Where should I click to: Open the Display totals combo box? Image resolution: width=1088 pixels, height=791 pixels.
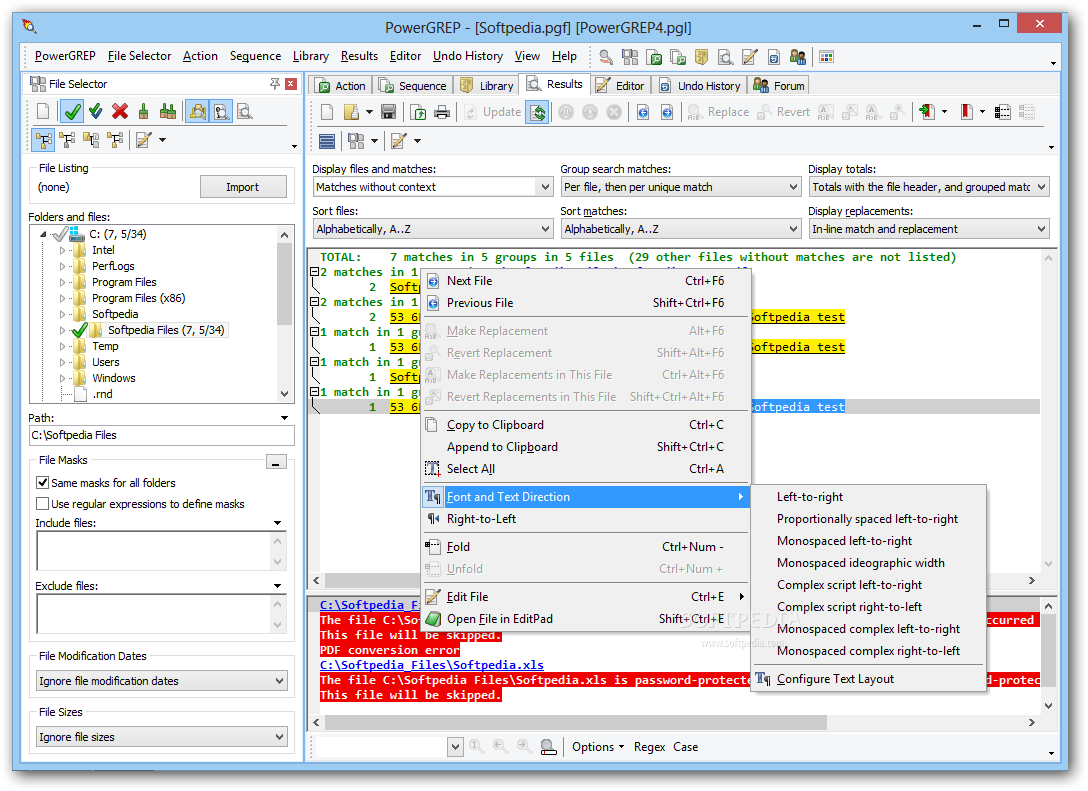[x=929, y=187]
